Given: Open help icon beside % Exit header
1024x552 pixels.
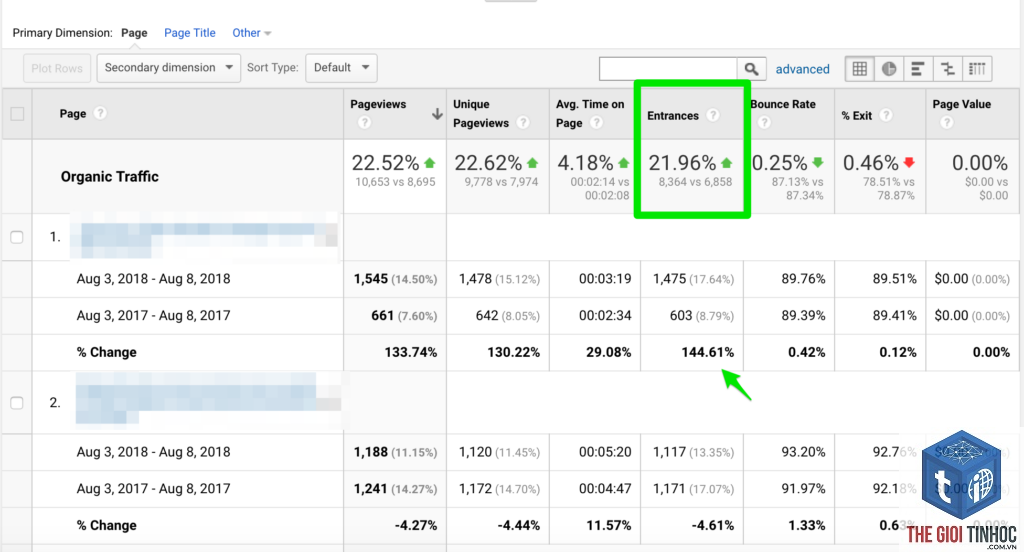Looking at the screenshot, I should point(886,115).
